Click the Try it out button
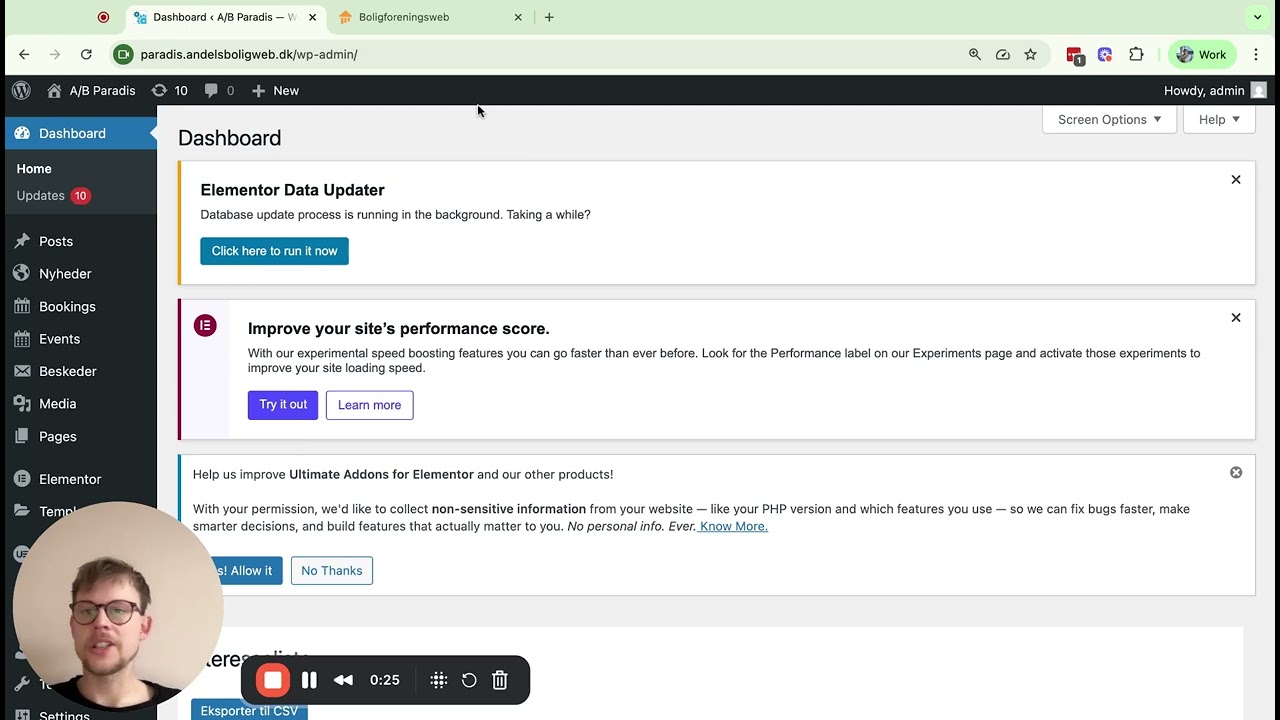The image size is (1280, 720). pos(283,404)
